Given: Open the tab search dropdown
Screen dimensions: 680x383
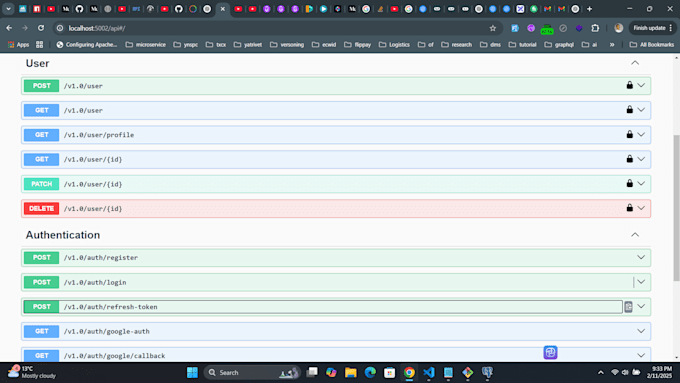Looking at the screenshot, I should coord(8,9).
